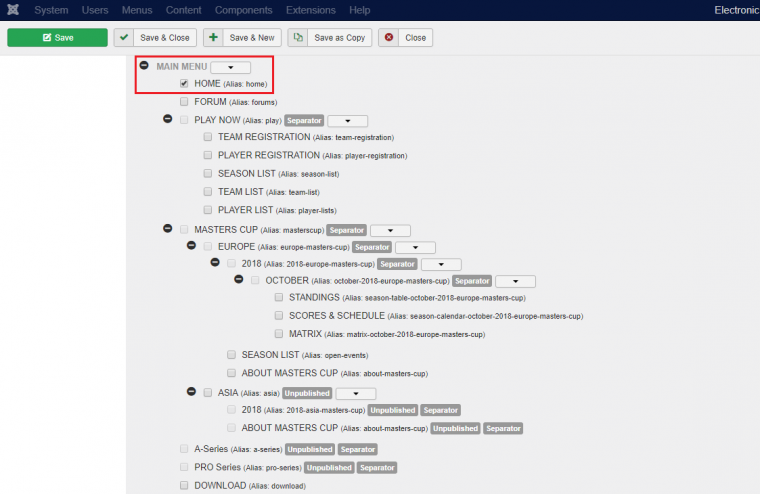Screen dimensions: 760x494
Task: Check the FORUM checkbox
Action: (184, 102)
